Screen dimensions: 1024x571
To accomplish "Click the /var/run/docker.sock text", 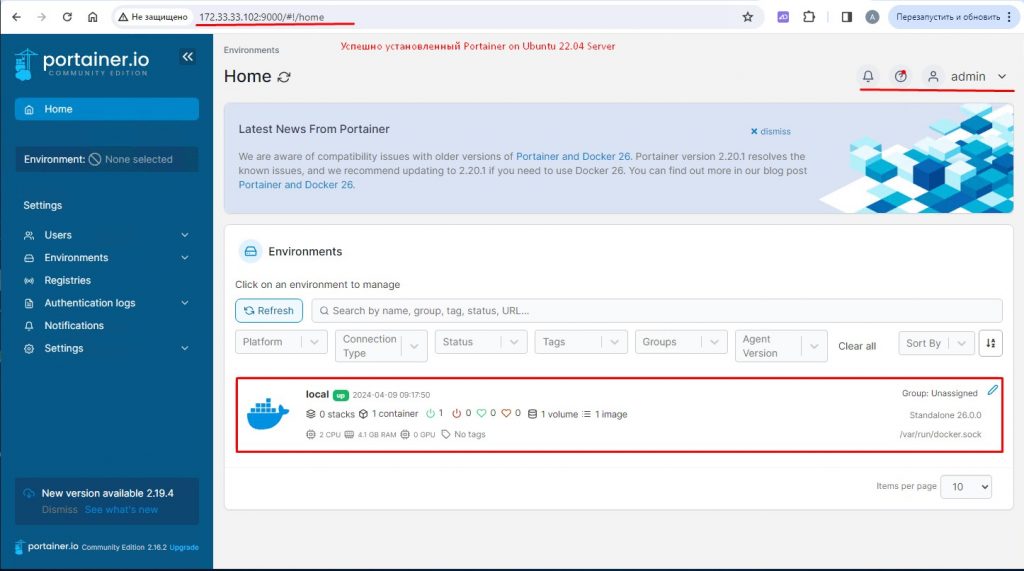I will pos(940,434).
